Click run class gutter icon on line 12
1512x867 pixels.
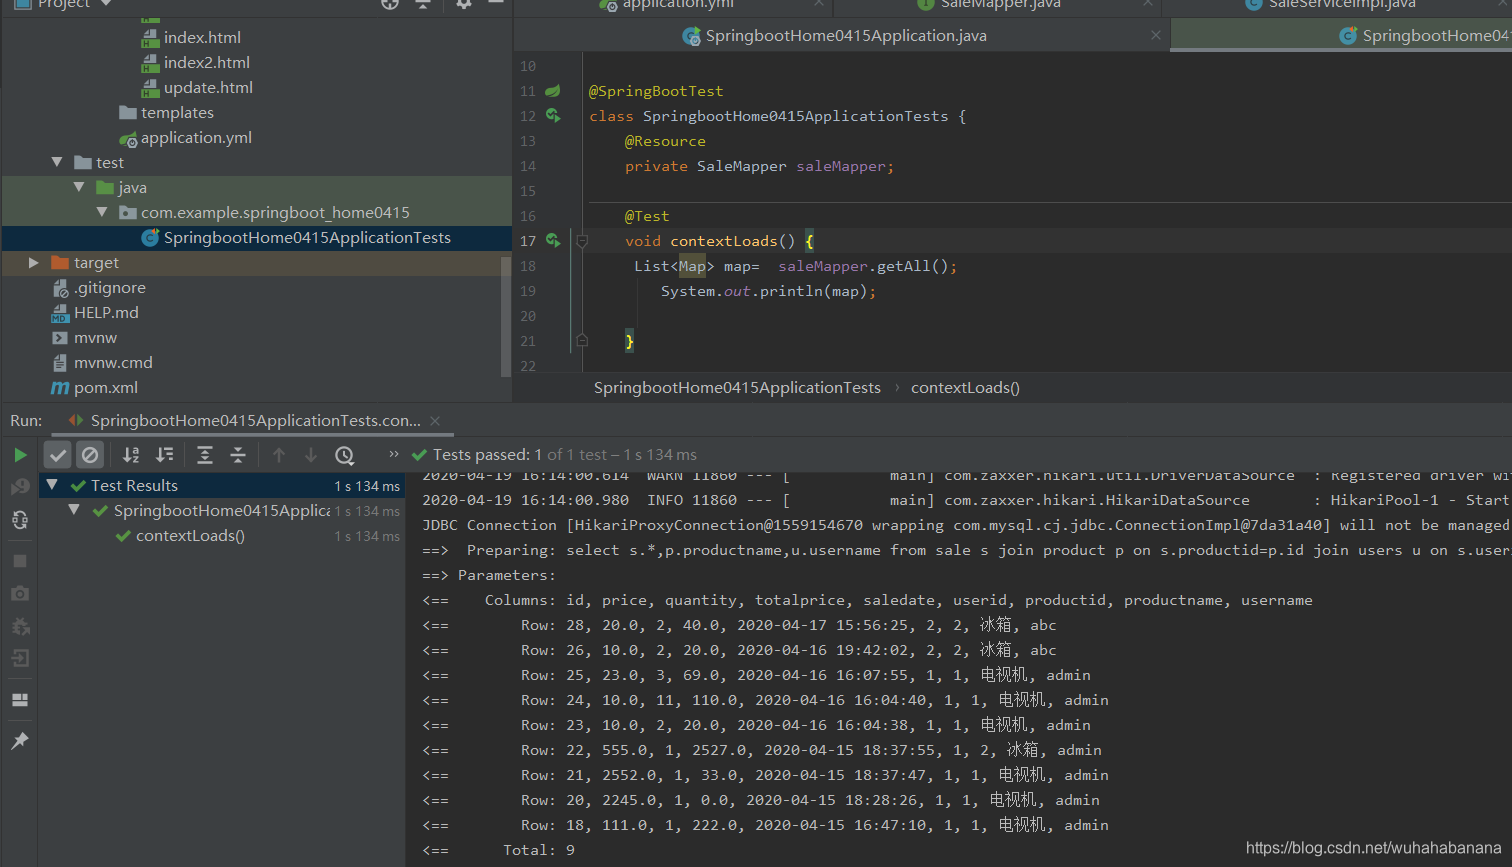tap(552, 116)
